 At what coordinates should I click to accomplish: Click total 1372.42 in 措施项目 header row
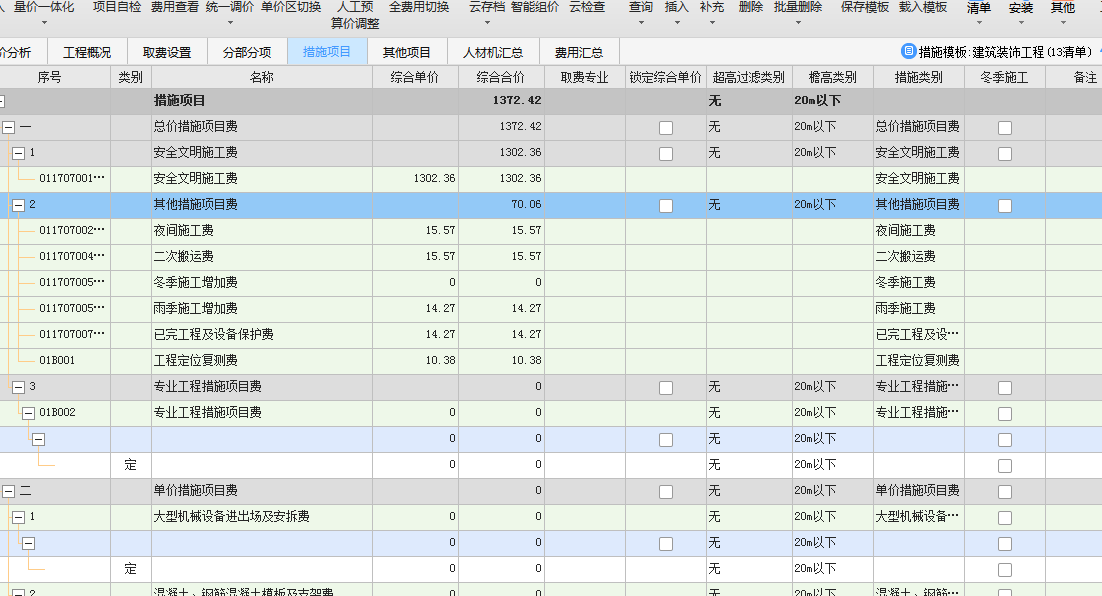[x=517, y=101]
